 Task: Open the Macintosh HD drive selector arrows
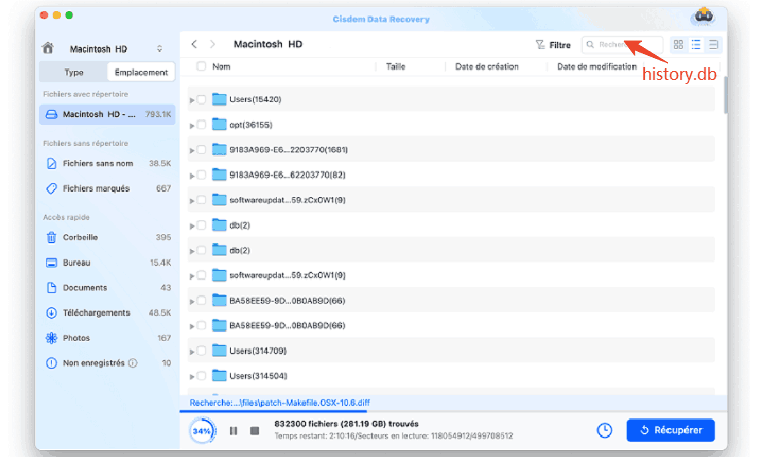coord(159,49)
